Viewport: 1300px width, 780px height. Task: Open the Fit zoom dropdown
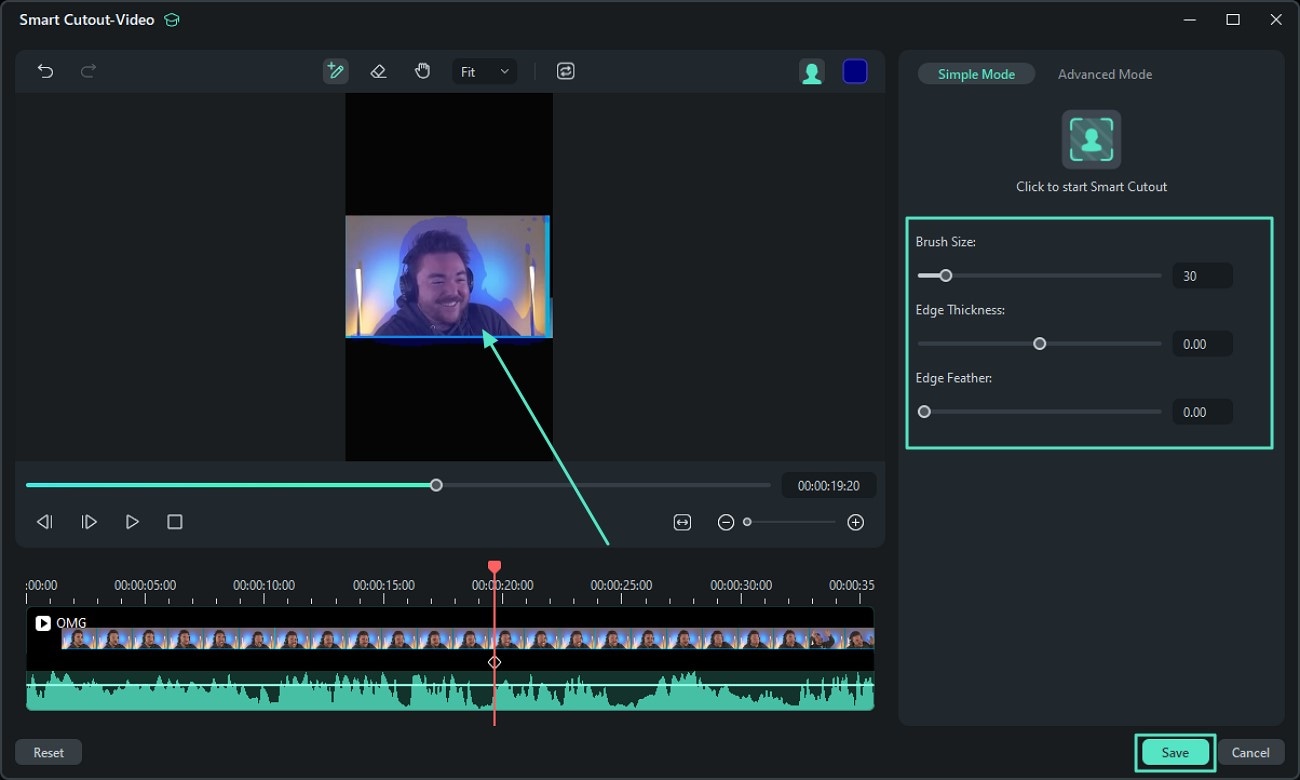point(485,72)
